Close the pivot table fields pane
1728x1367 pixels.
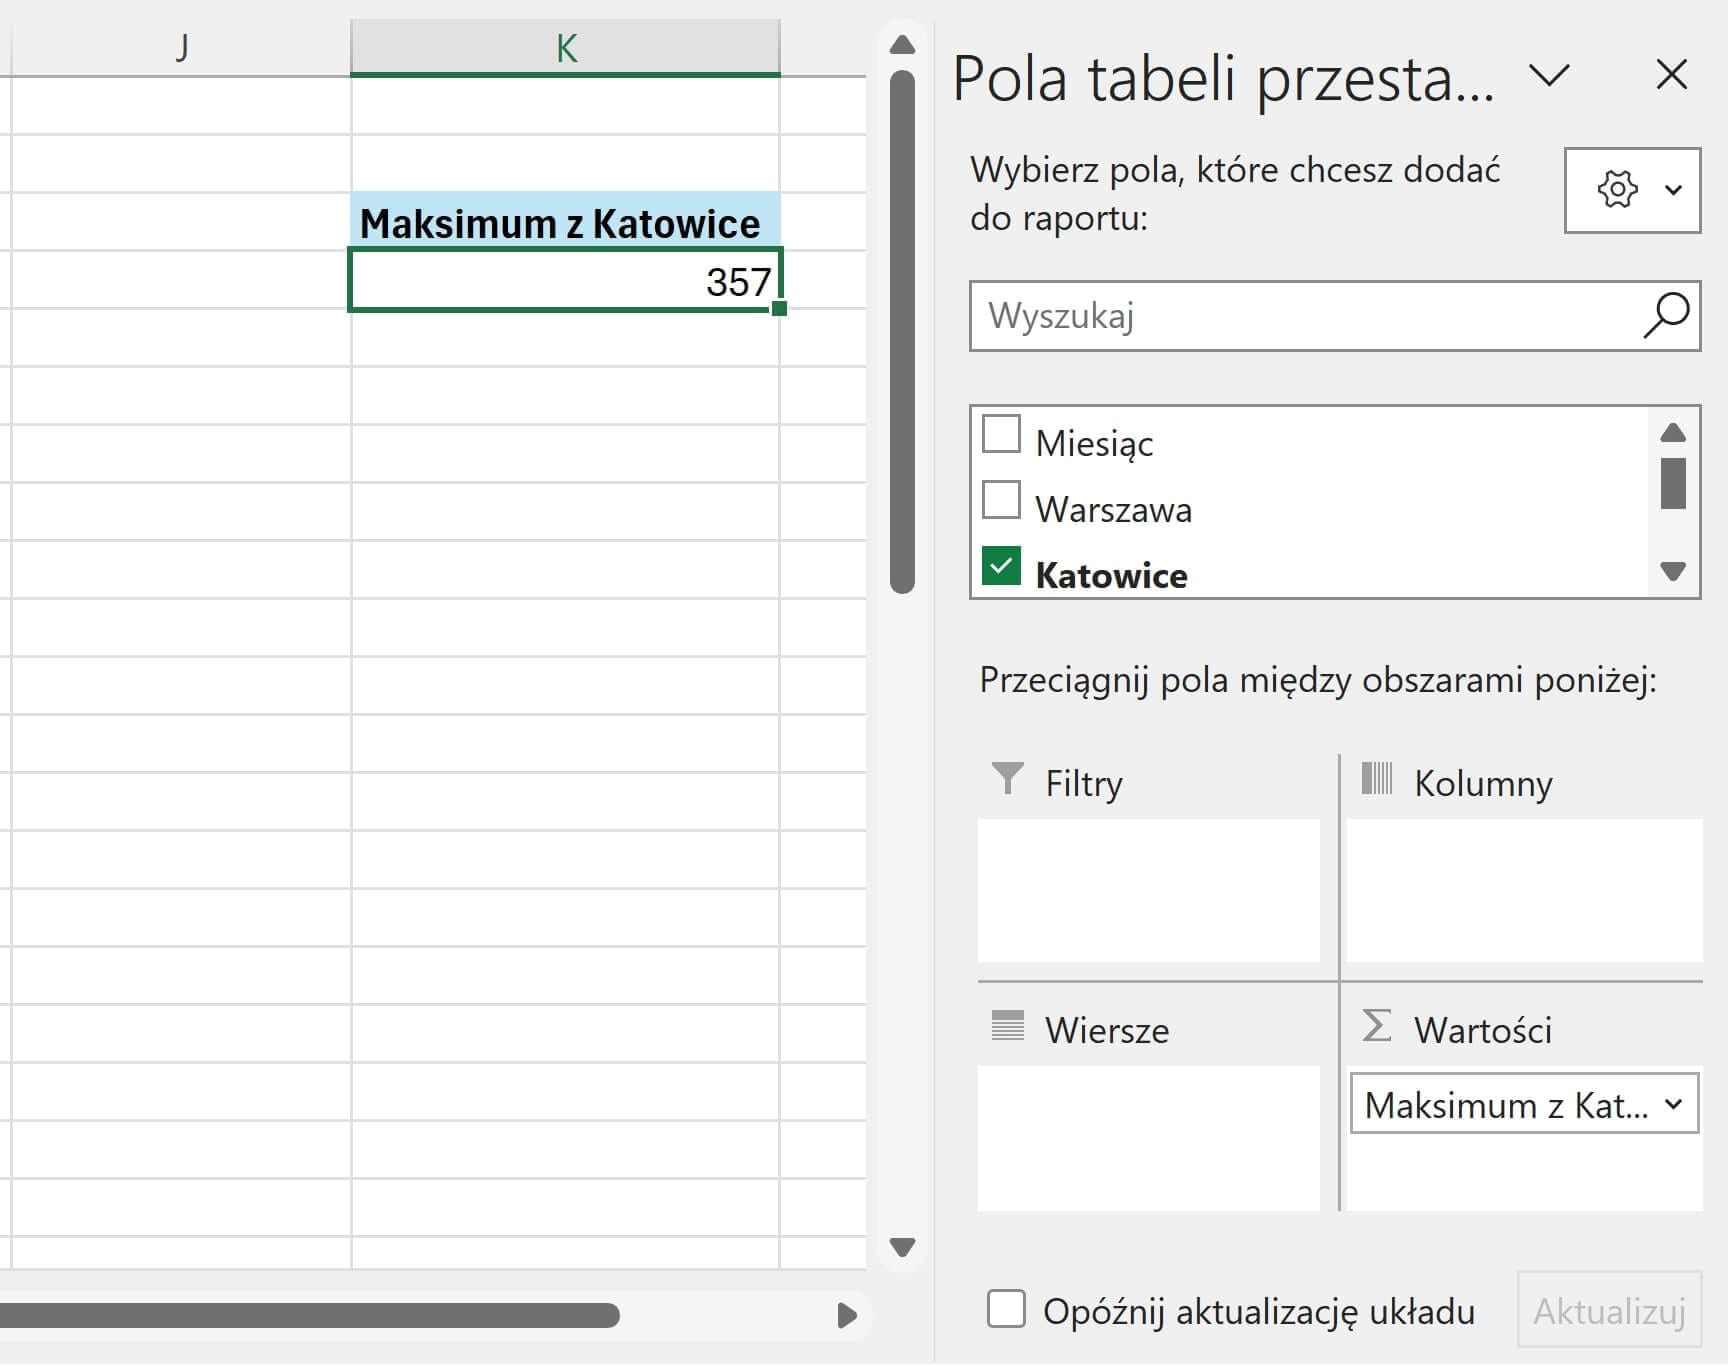[1671, 75]
